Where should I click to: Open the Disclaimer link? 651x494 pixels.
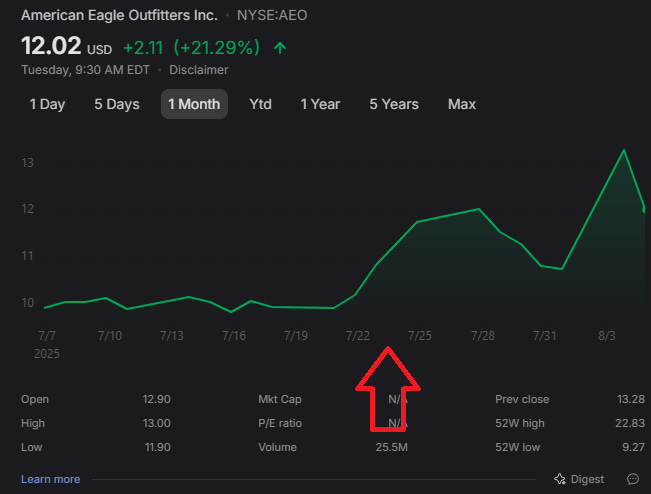tap(198, 70)
